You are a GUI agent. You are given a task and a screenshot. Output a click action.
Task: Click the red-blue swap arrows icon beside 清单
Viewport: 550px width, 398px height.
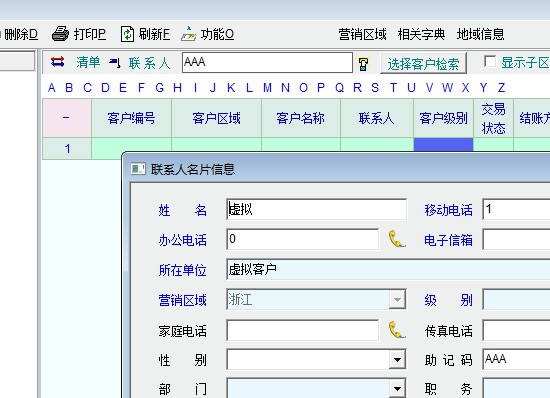58,62
